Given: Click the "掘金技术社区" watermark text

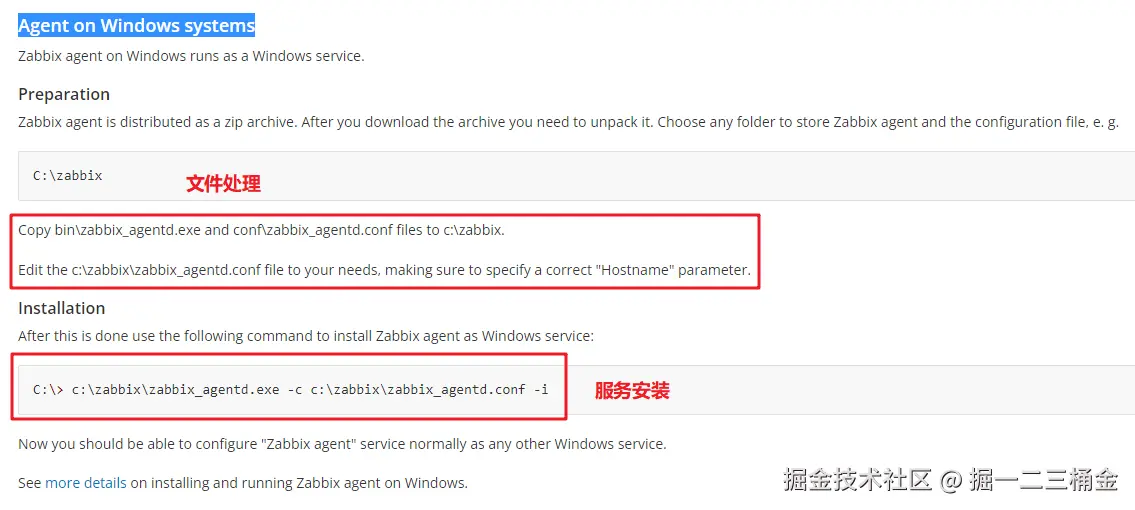Looking at the screenshot, I should 858,480.
